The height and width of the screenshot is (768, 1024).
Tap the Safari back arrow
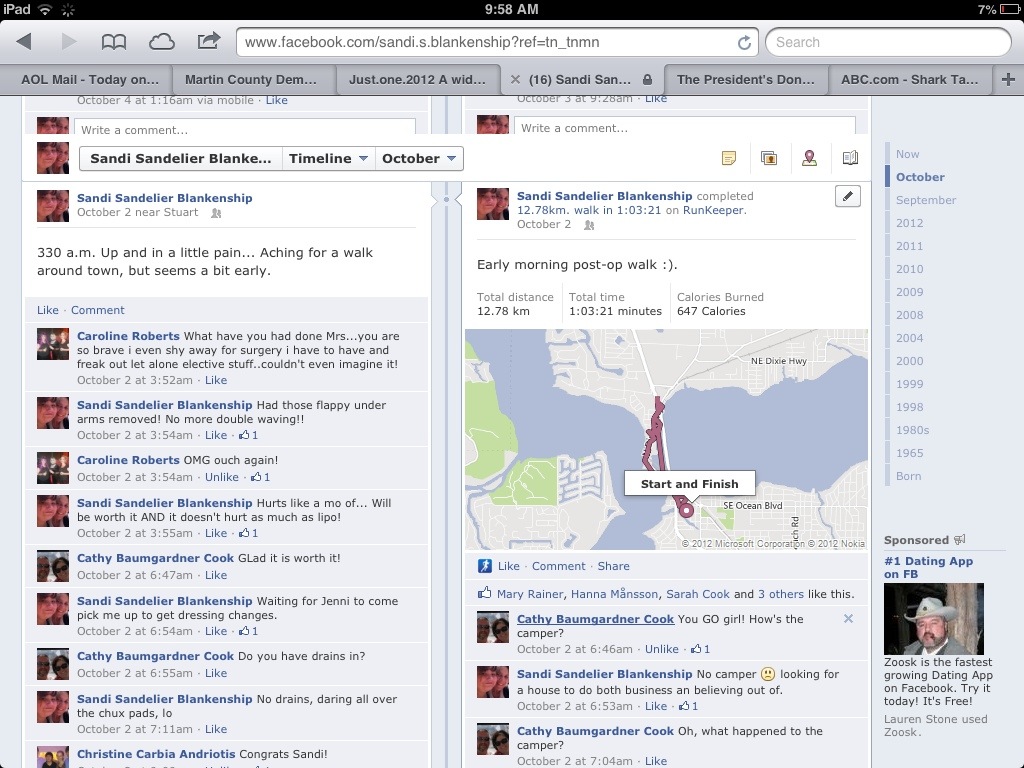tap(24, 42)
